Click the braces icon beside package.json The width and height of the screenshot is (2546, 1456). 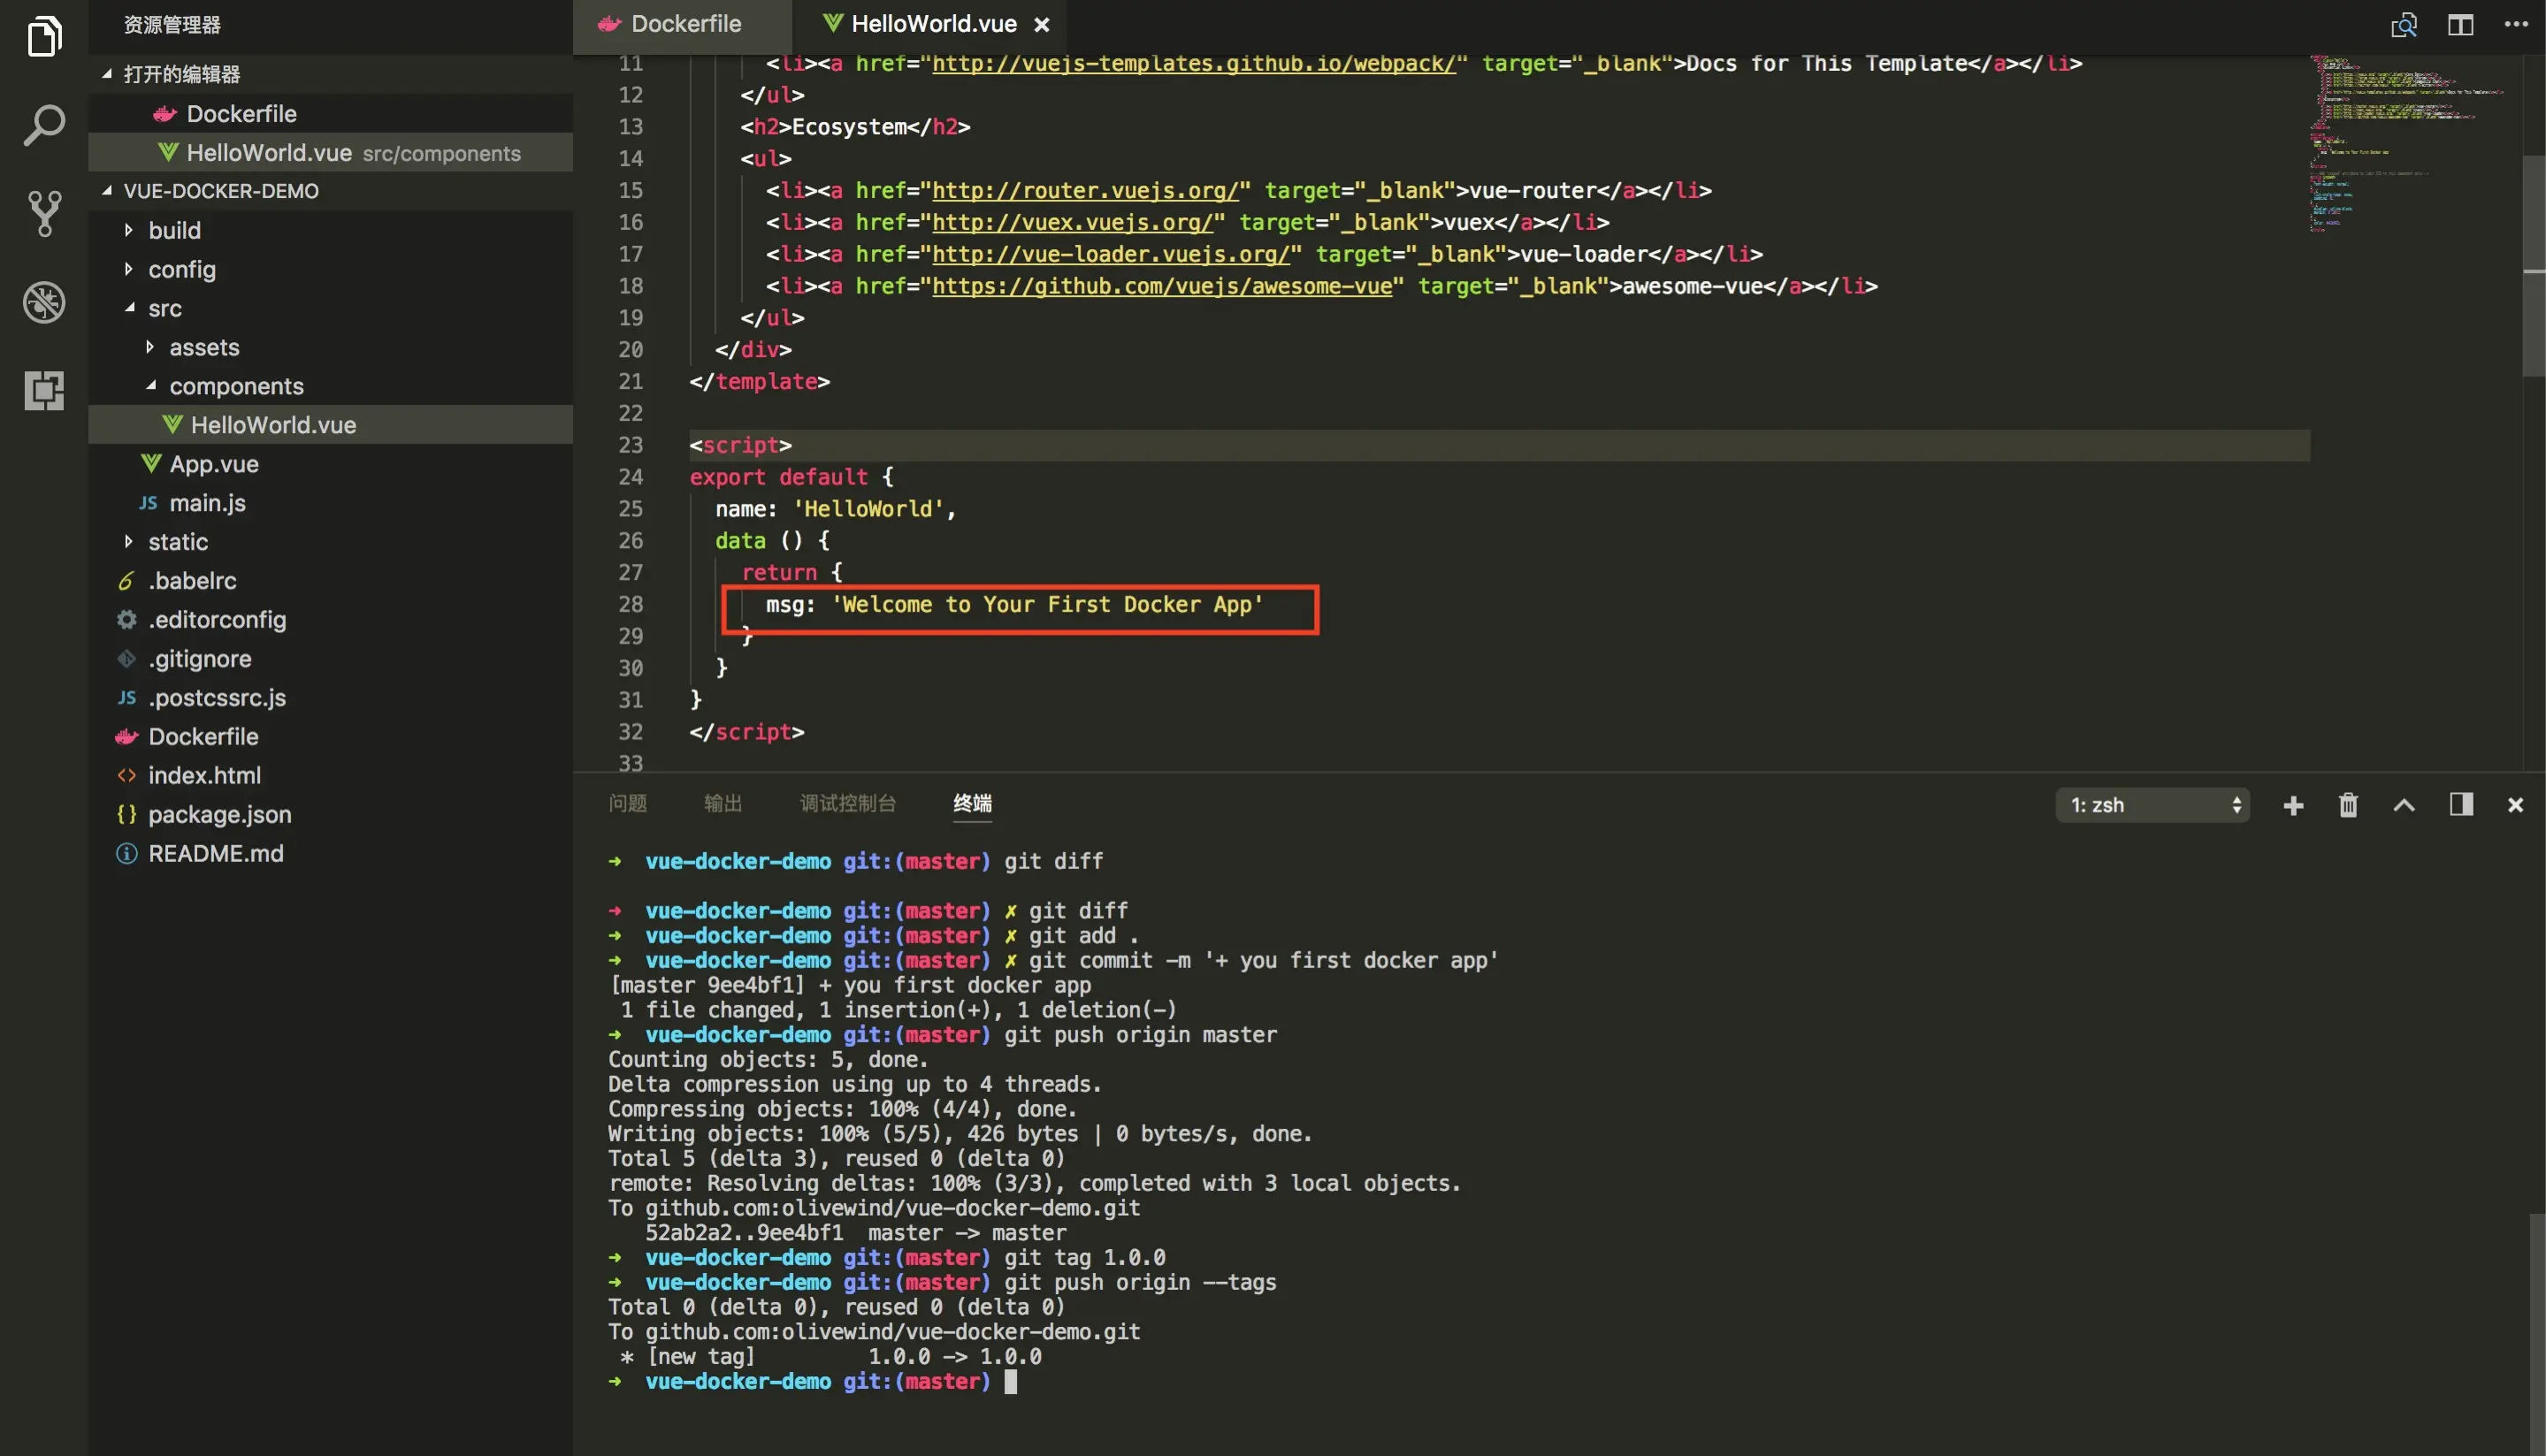pos(126,814)
